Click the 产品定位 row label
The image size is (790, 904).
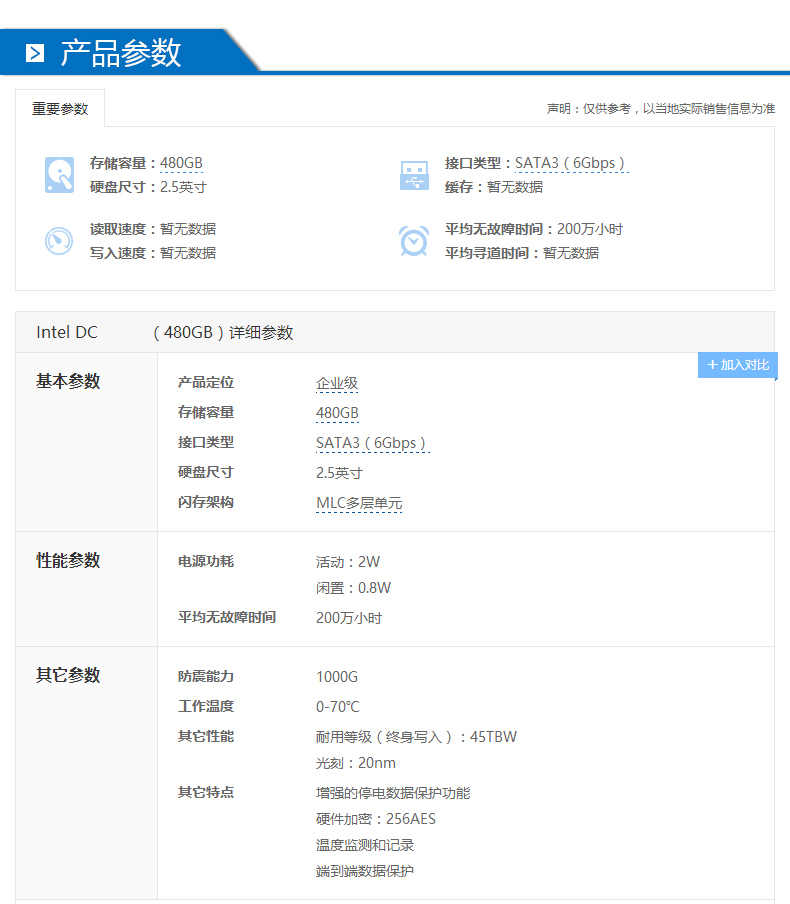pos(206,383)
